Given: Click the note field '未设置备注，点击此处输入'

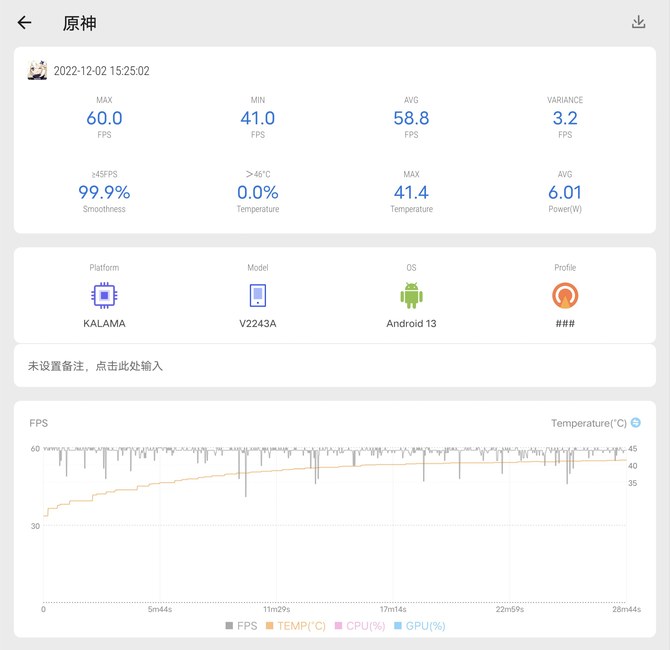Looking at the screenshot, I should click(335, 366).
